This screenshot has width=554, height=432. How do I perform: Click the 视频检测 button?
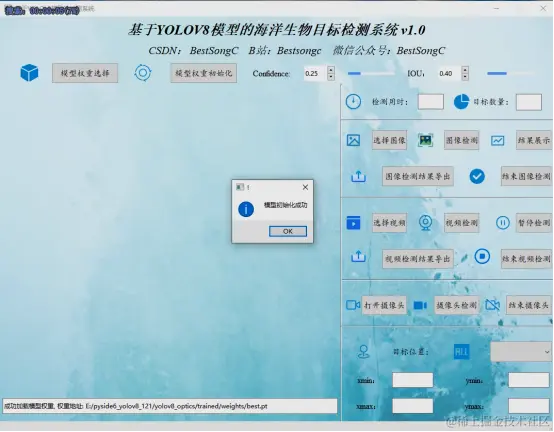click(461, 223)
